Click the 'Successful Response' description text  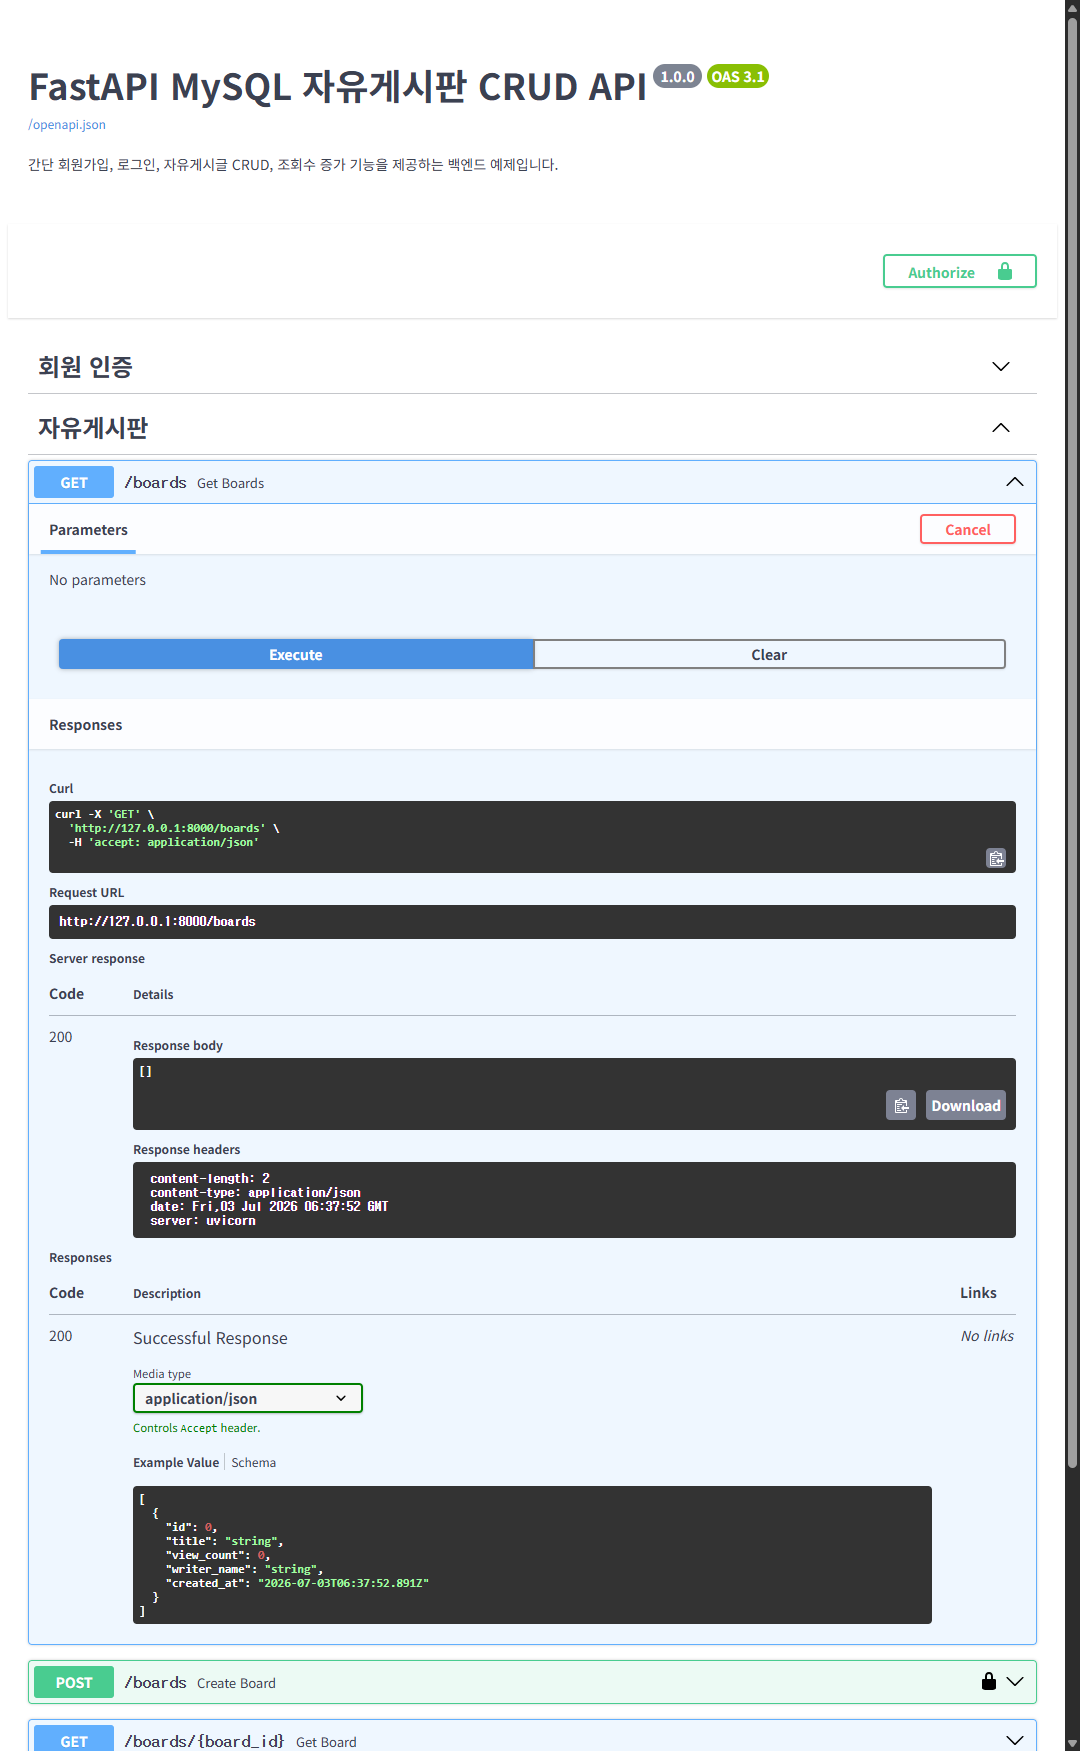click(210, 1338)
